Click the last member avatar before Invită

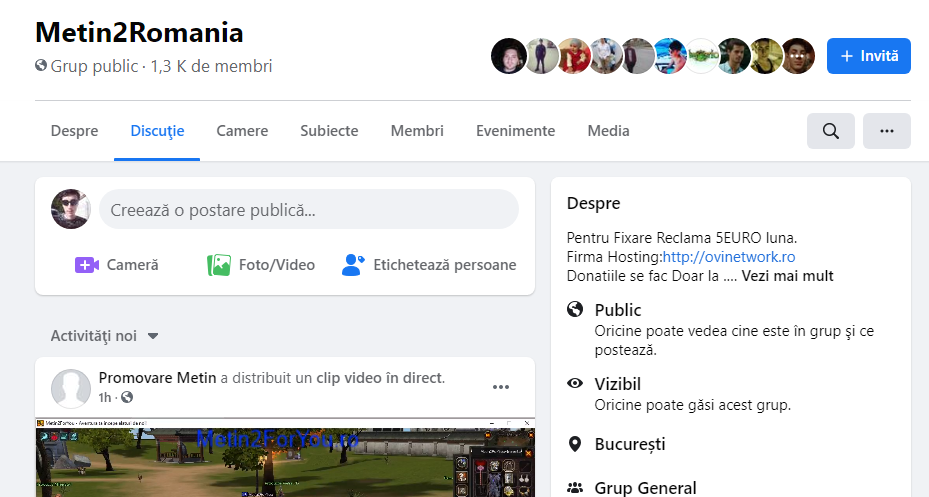click(797, 56)
